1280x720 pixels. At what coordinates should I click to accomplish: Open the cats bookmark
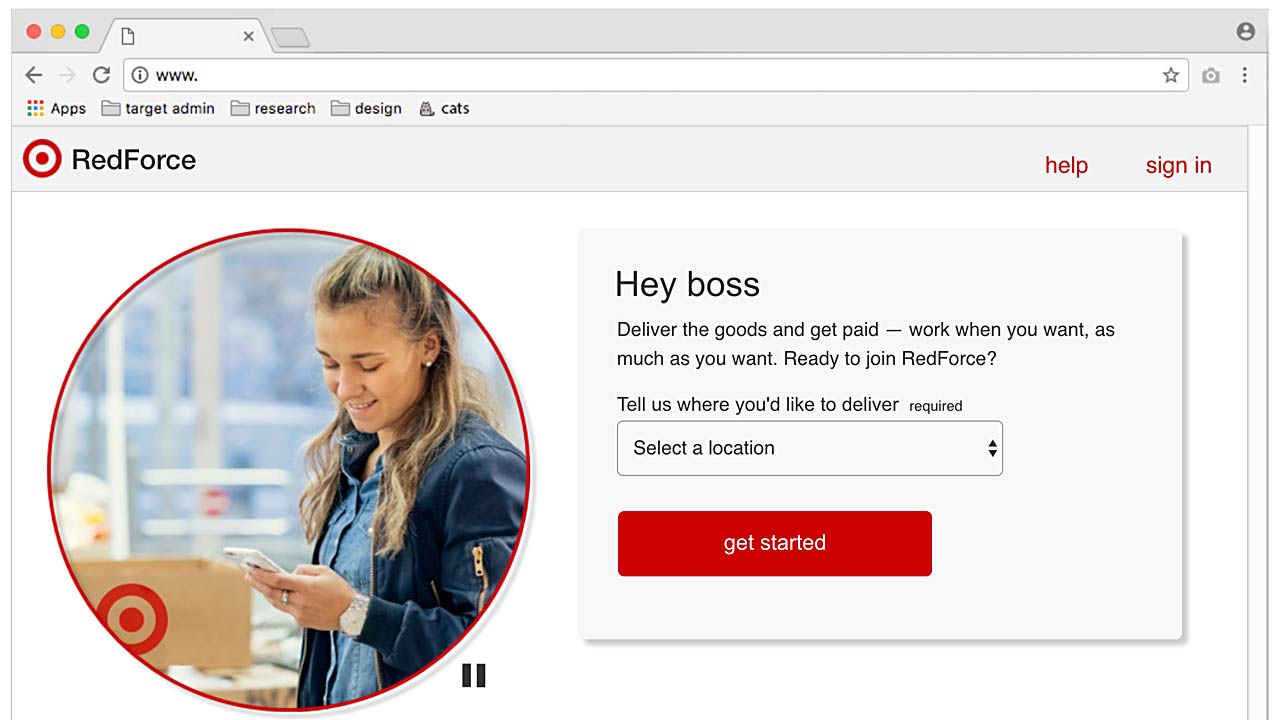point(444,108)
